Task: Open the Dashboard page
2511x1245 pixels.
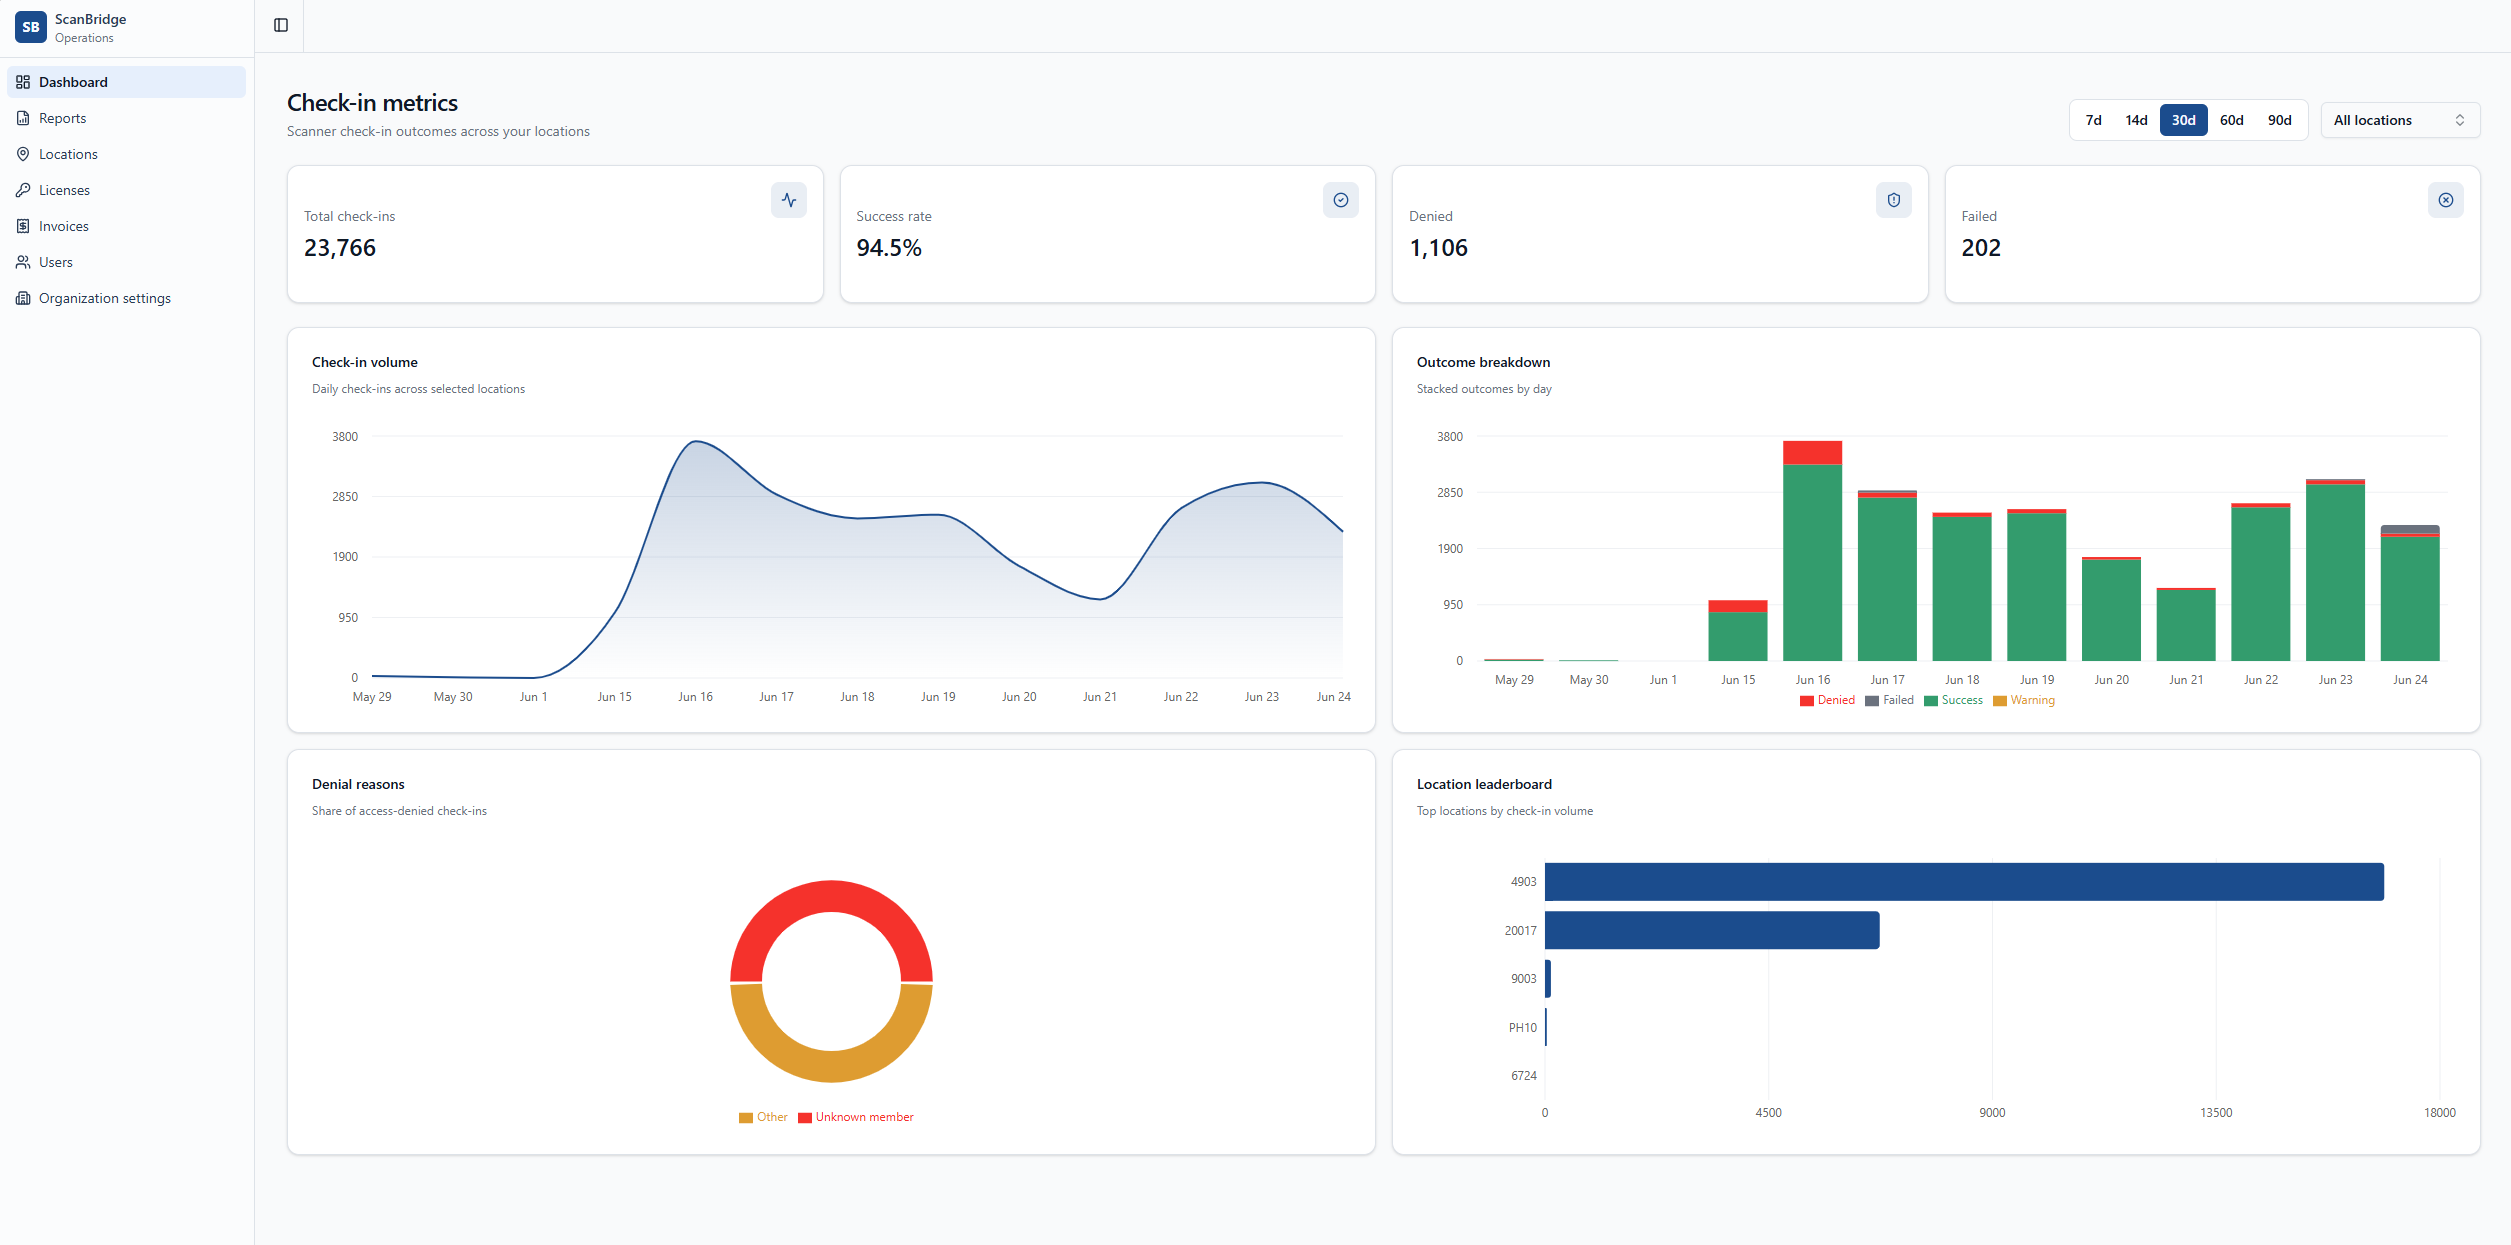Action: [126, 82]
